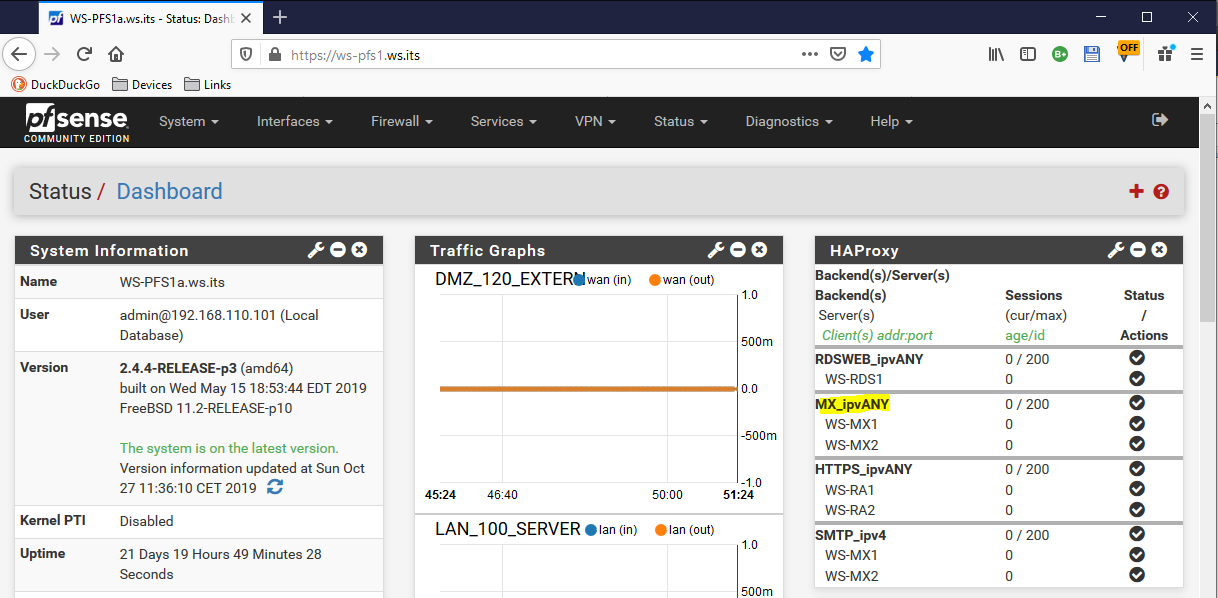
Task: Reload the page in Firefox
Action: coord(84,54)
